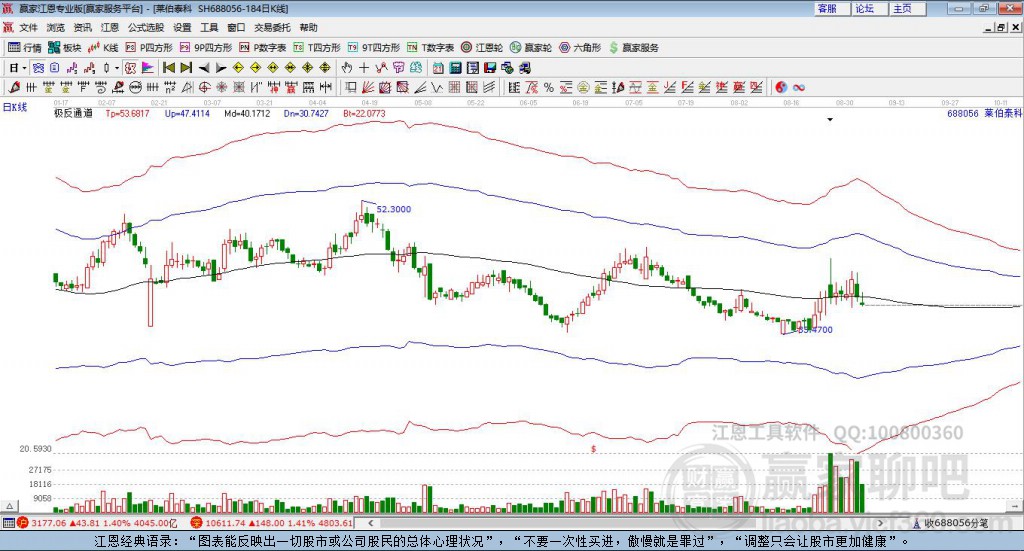Click the first yellow diamond arrow icon

[238, 68]
